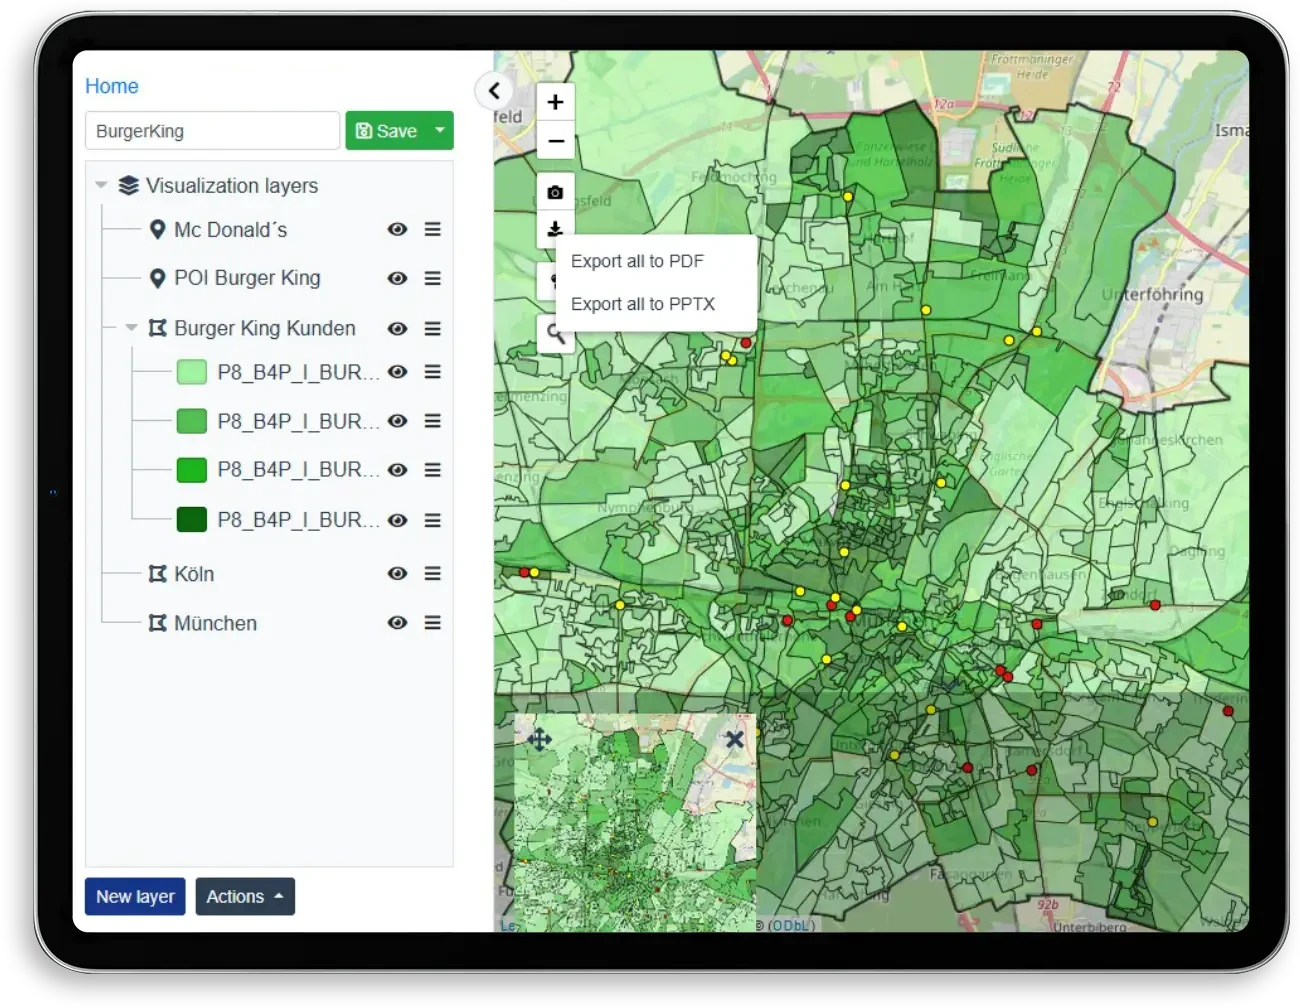Click the Mc Donald´s pin icon

click(157, 230)
